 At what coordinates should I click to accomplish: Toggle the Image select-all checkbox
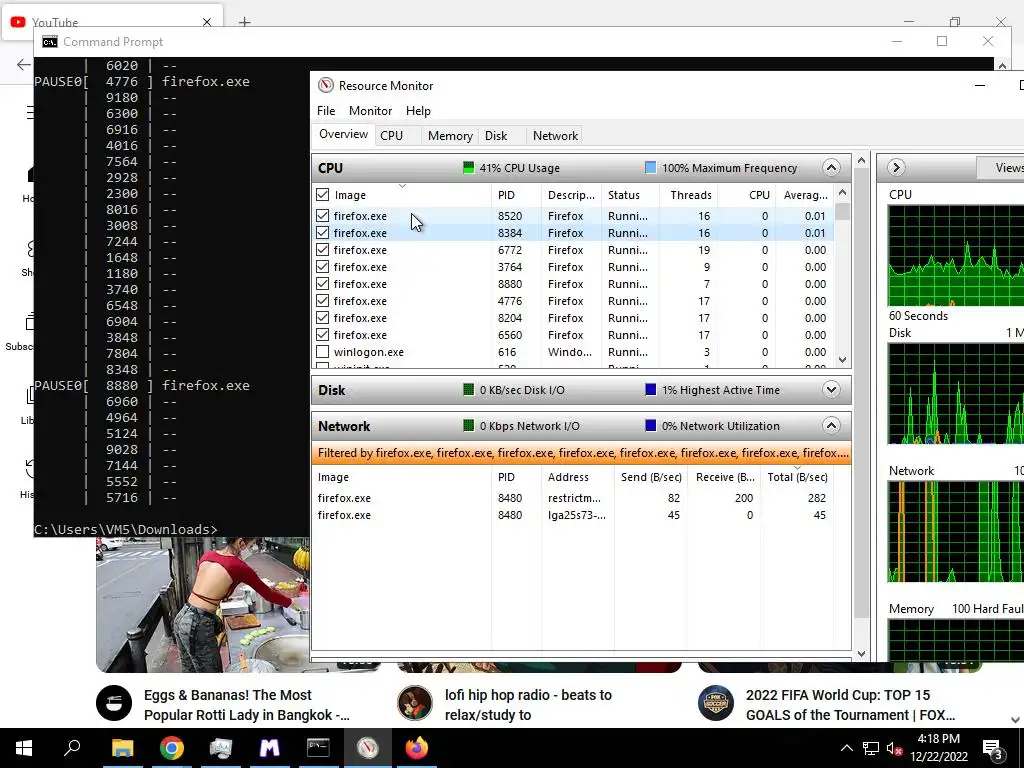pyautogui.click(x=323, y=195)
